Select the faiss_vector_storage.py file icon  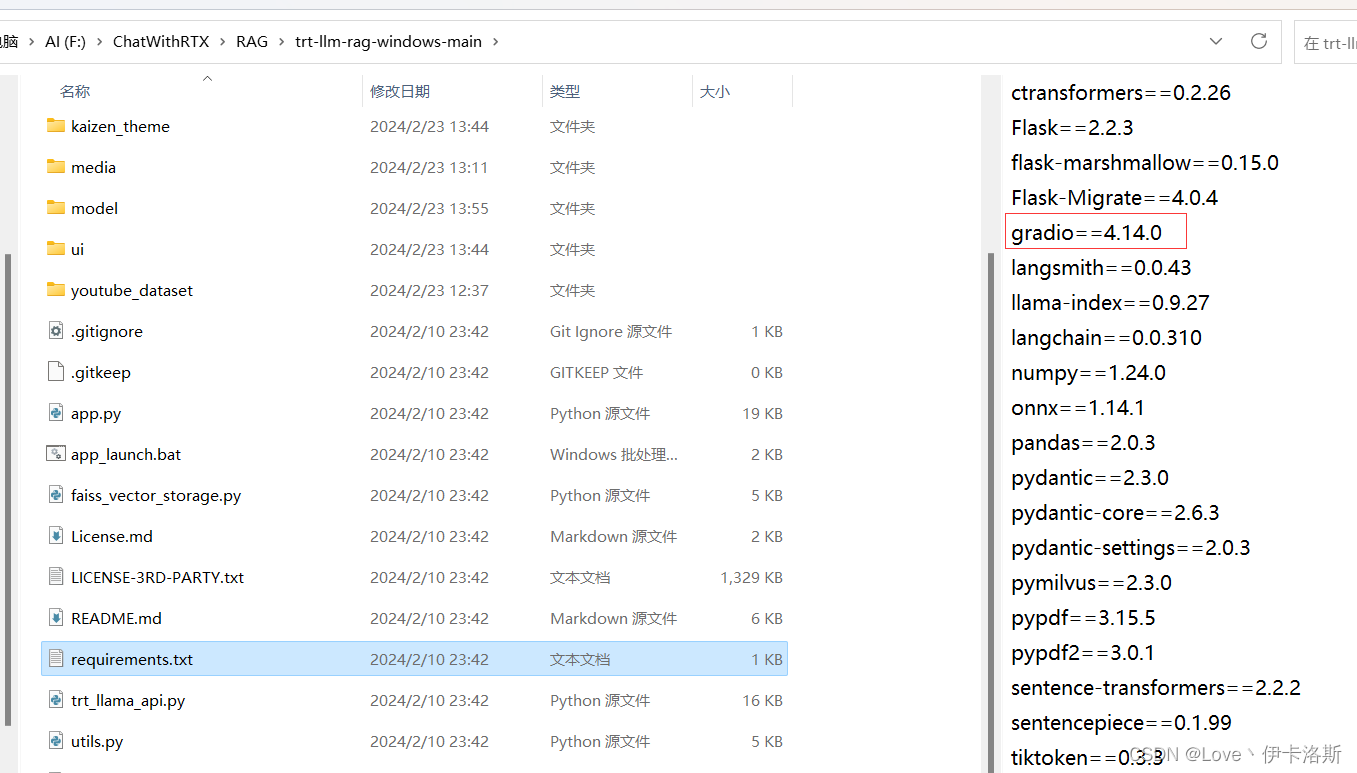click(56, 495)
